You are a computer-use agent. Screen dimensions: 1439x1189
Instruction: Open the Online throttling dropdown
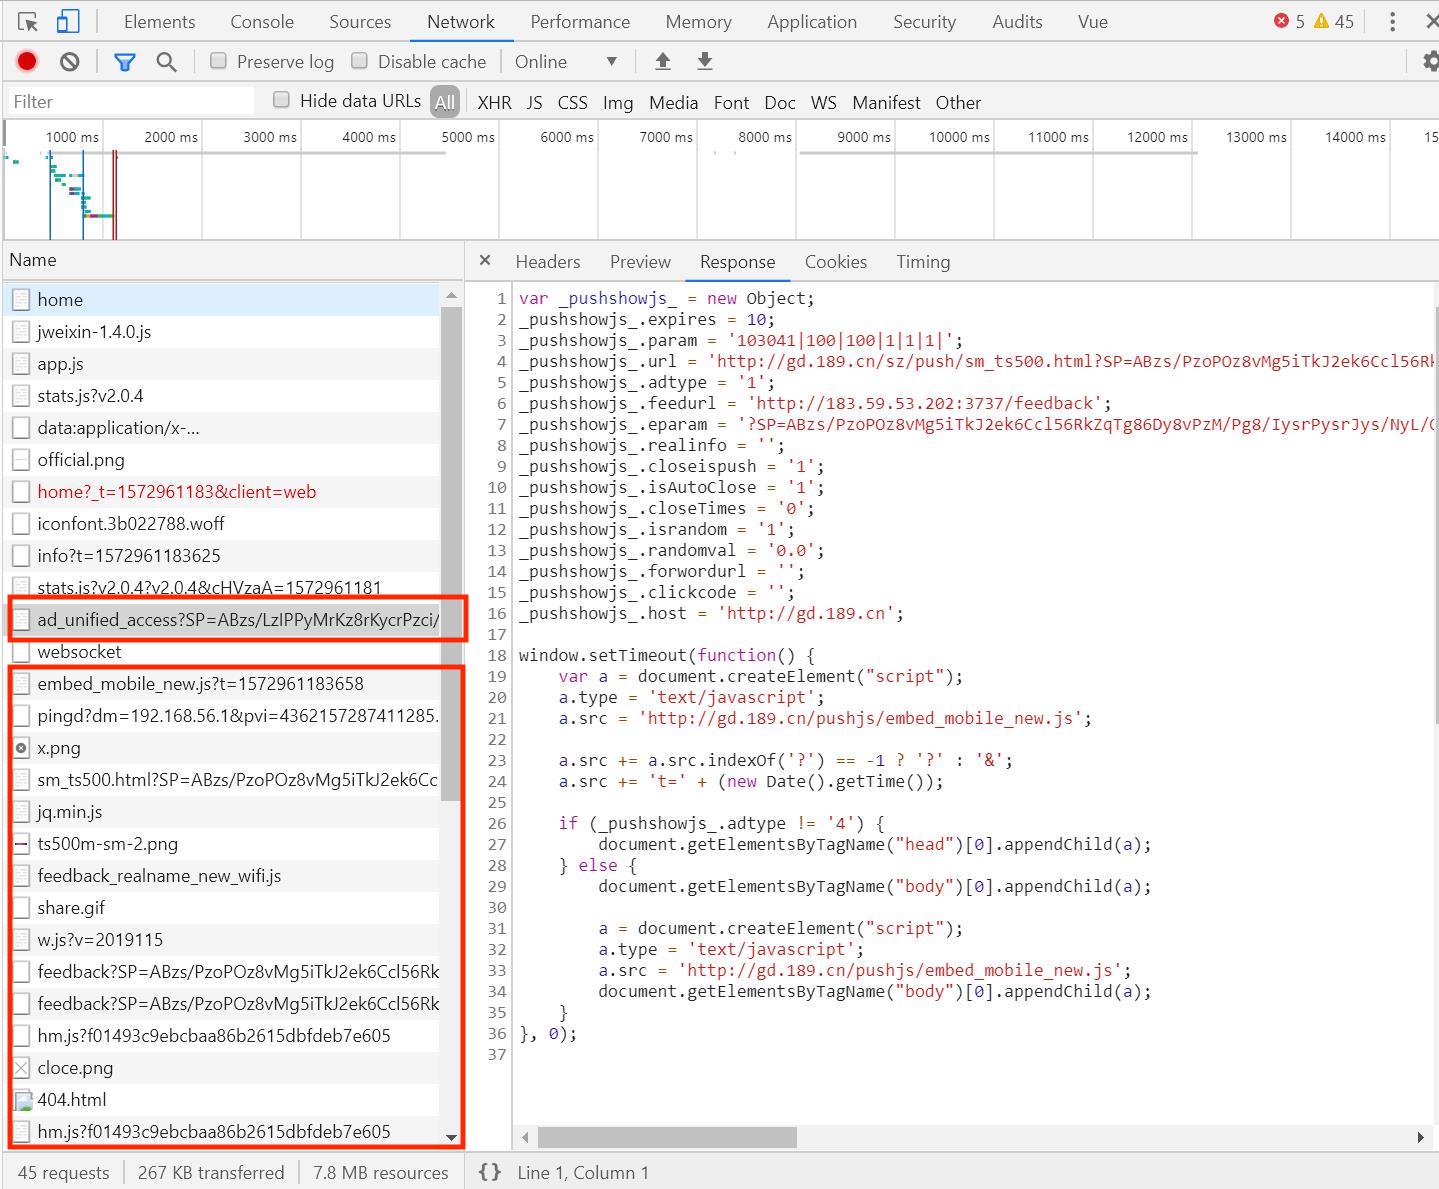tap(565, 62)
